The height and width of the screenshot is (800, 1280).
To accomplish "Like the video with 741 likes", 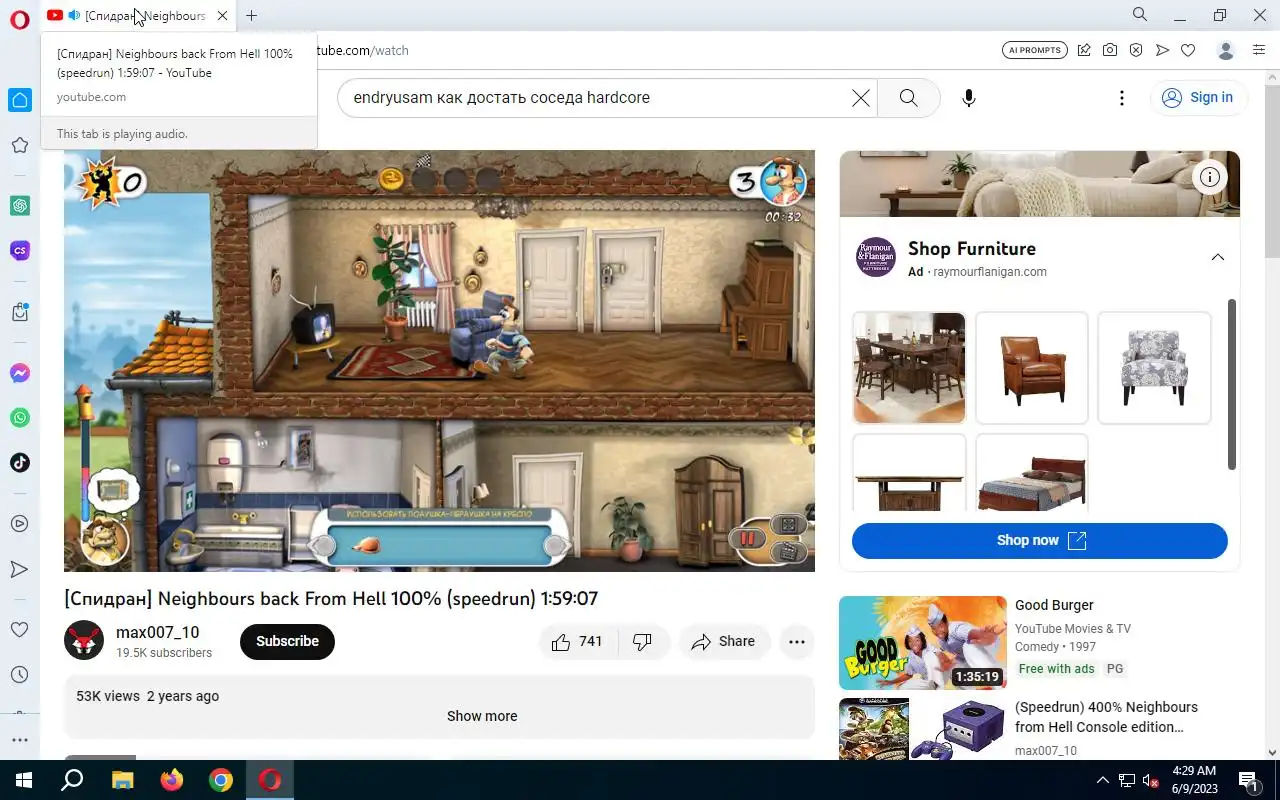I will [577, 641].
